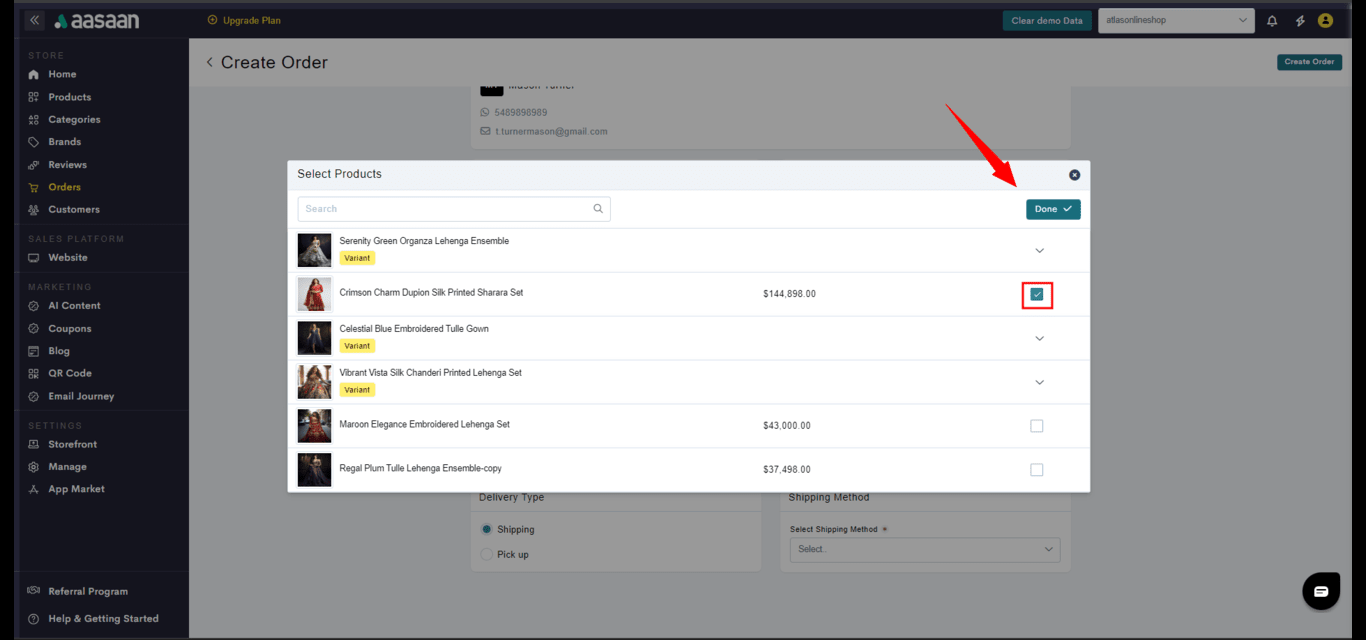Navigate to Coupons in sidebar
1366x640 pixels.
[69, 329]
